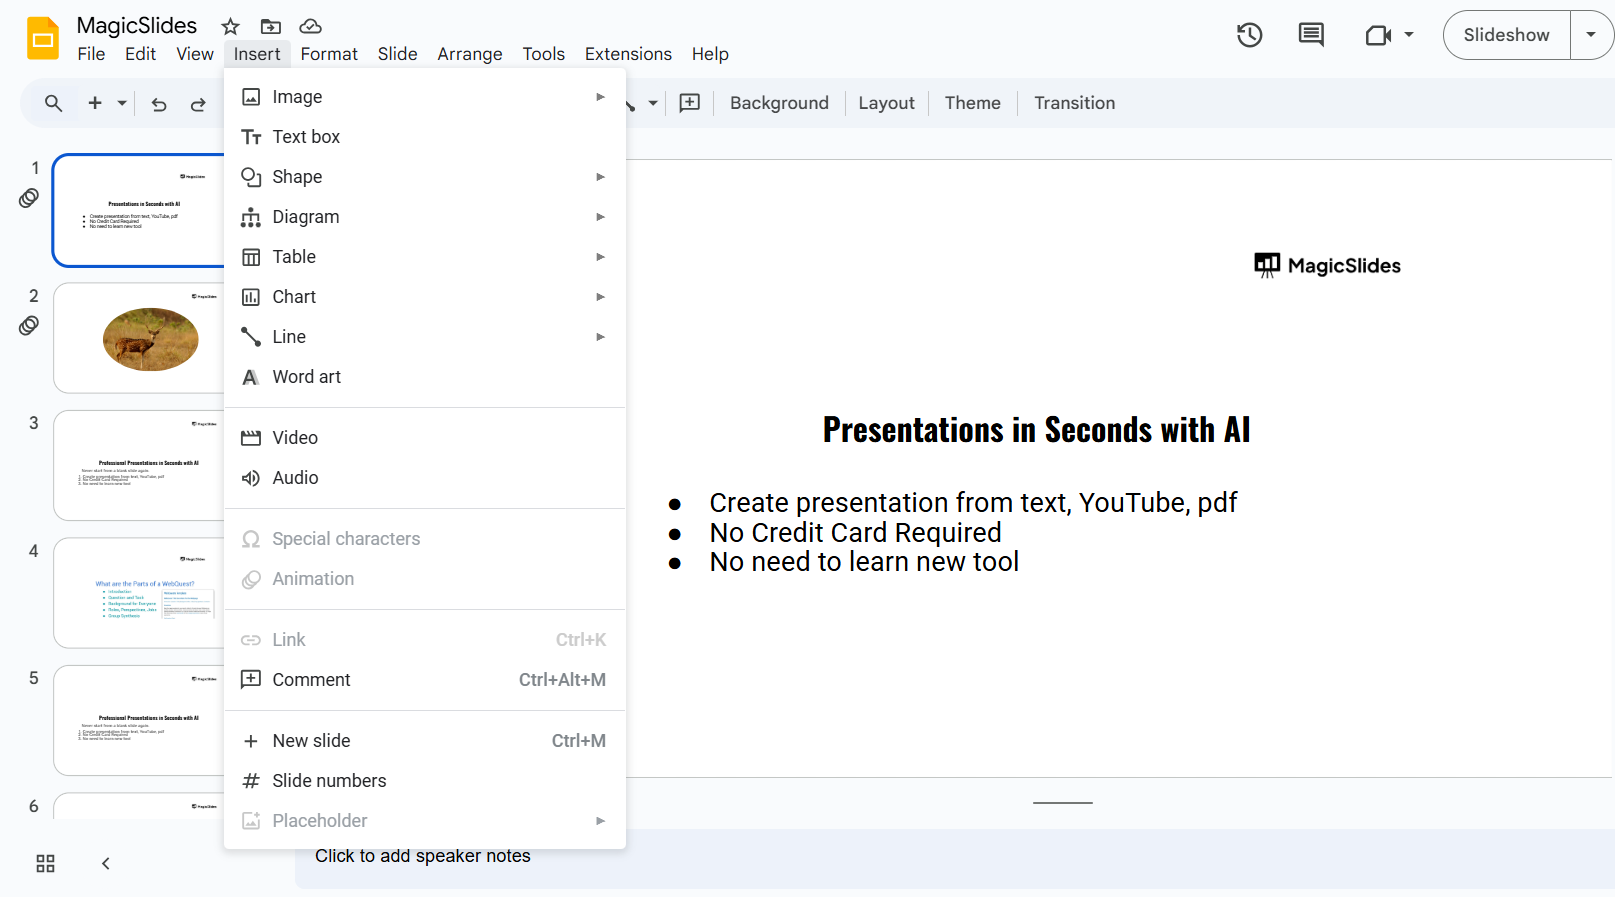Click the Slide numbers hash icon

(x=251, y=781)
